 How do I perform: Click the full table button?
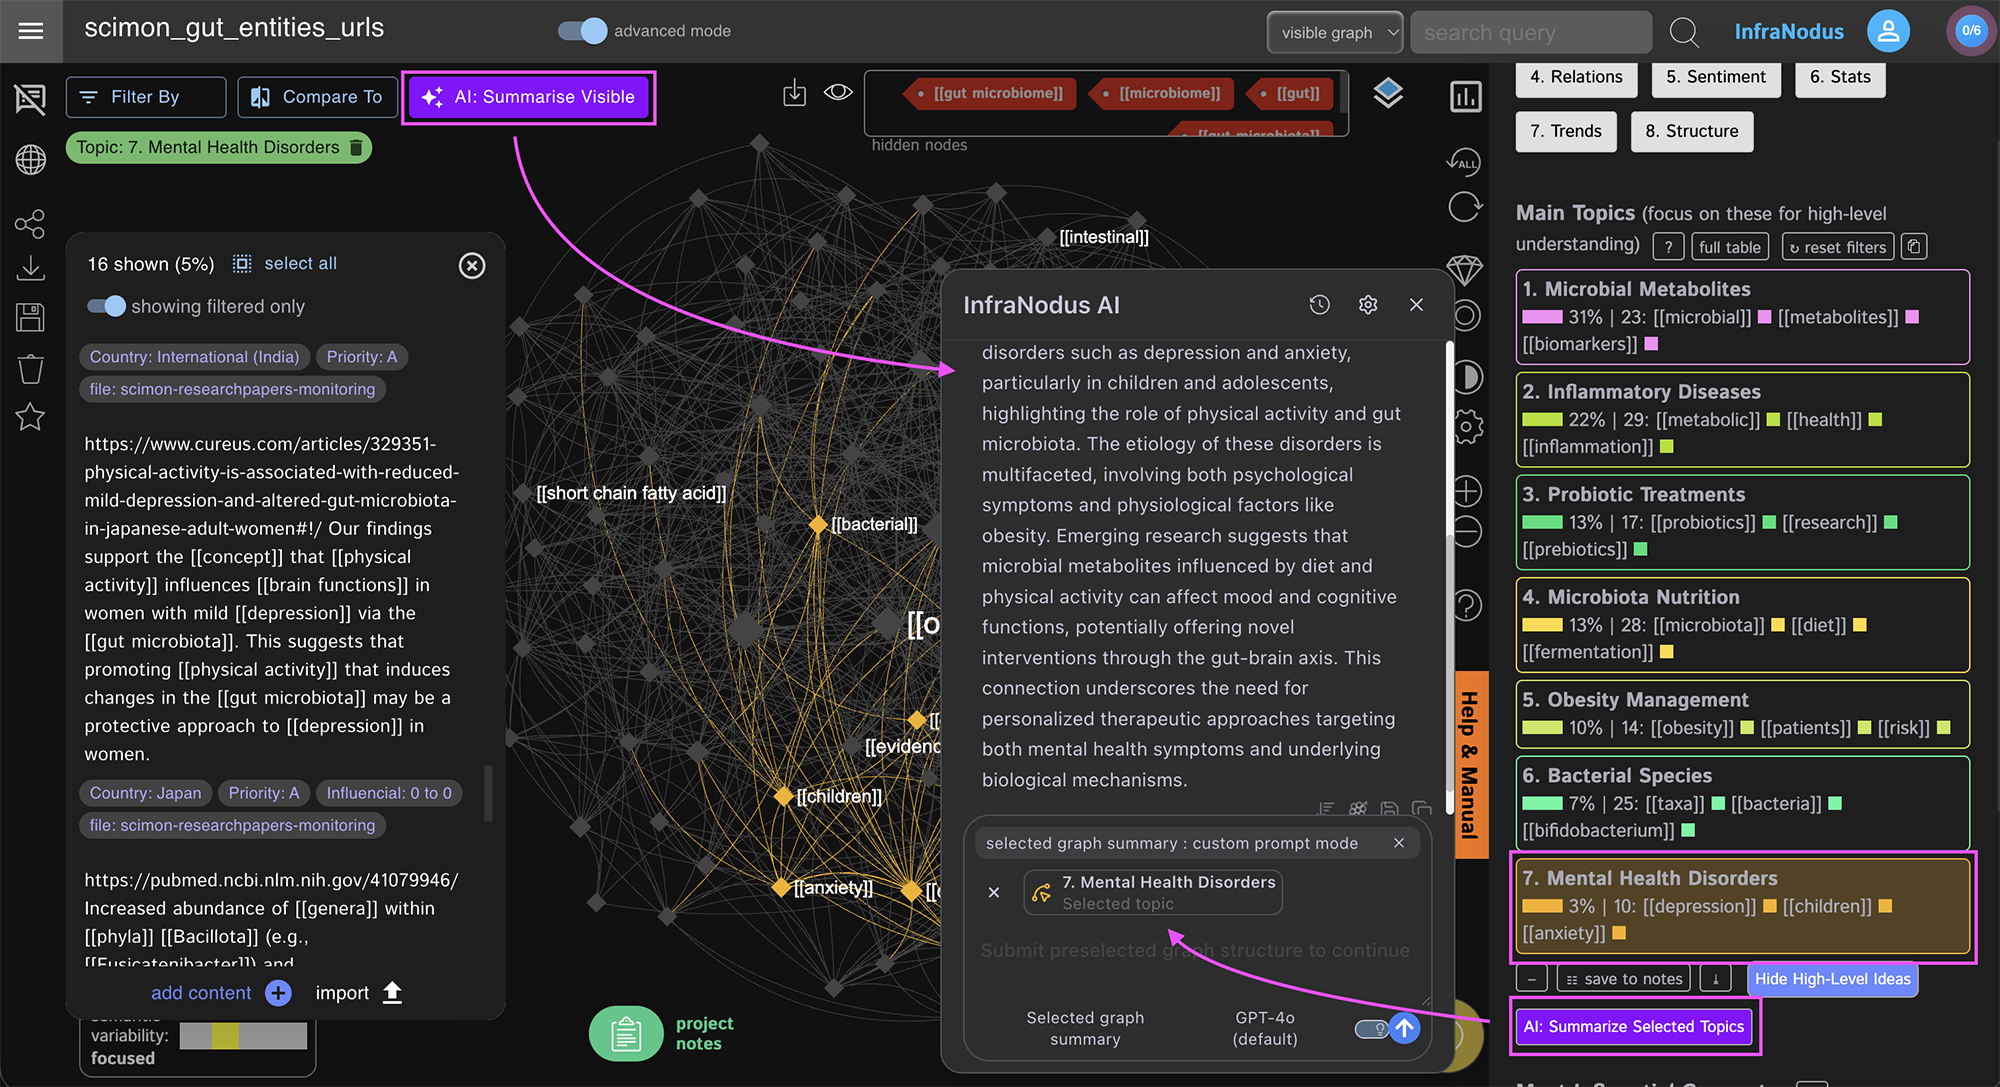click(x=1729, y=247)
